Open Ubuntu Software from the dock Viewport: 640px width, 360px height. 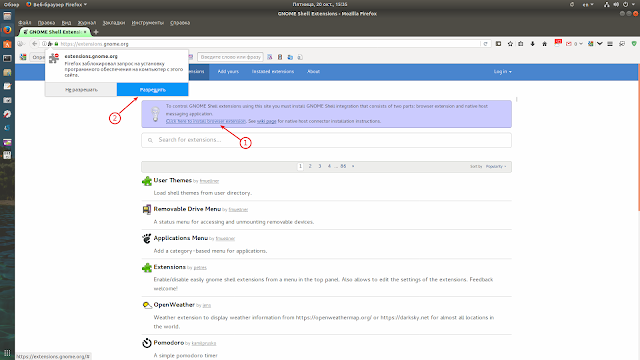pyautogui.click(x=7, y=44)
